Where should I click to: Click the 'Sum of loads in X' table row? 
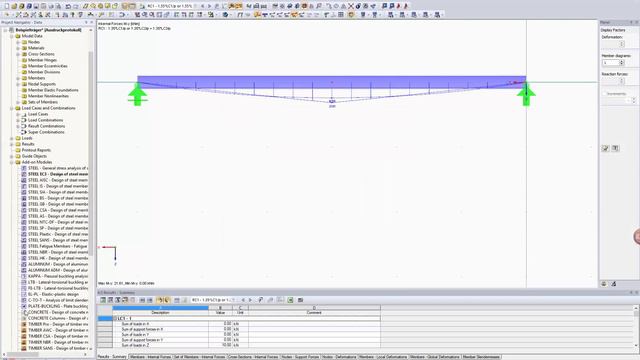[247, 324]
